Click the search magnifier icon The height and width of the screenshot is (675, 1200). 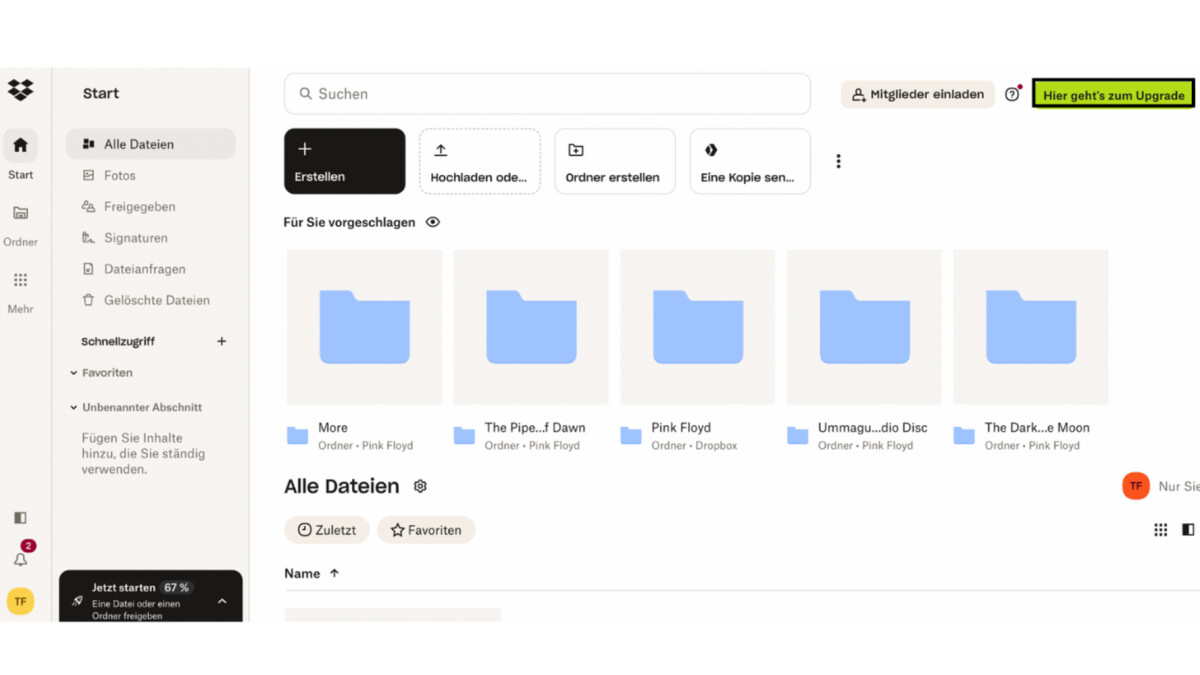coord(305,94)
